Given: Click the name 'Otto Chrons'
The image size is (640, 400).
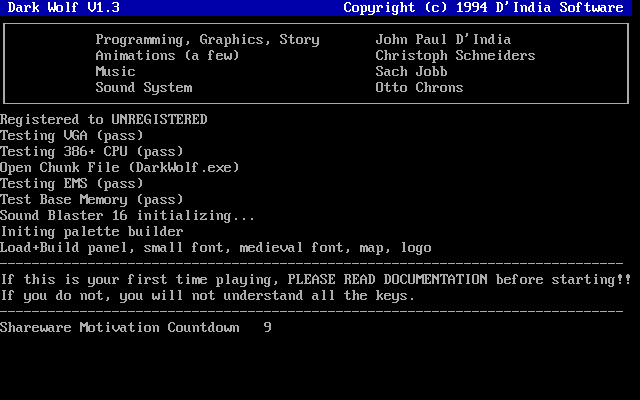Looking at the screenshot, I should (x=419, y=87).
